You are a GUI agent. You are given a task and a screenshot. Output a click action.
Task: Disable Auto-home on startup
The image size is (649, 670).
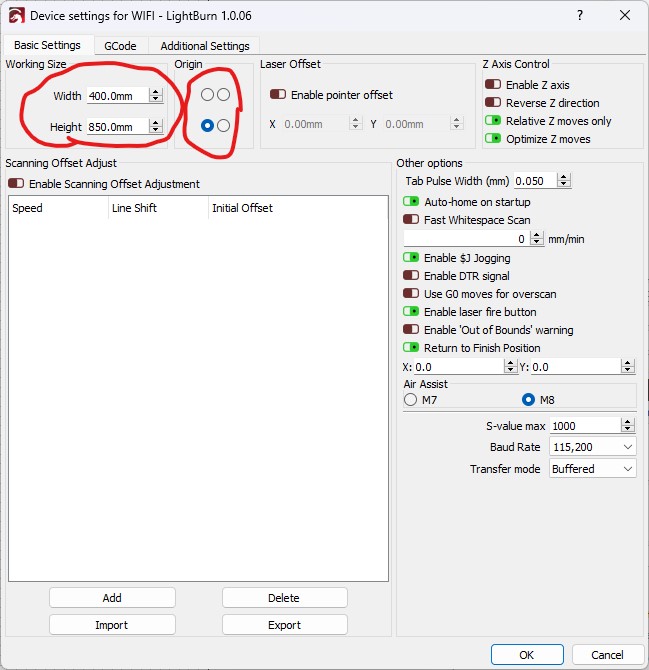tap(410, 202)
